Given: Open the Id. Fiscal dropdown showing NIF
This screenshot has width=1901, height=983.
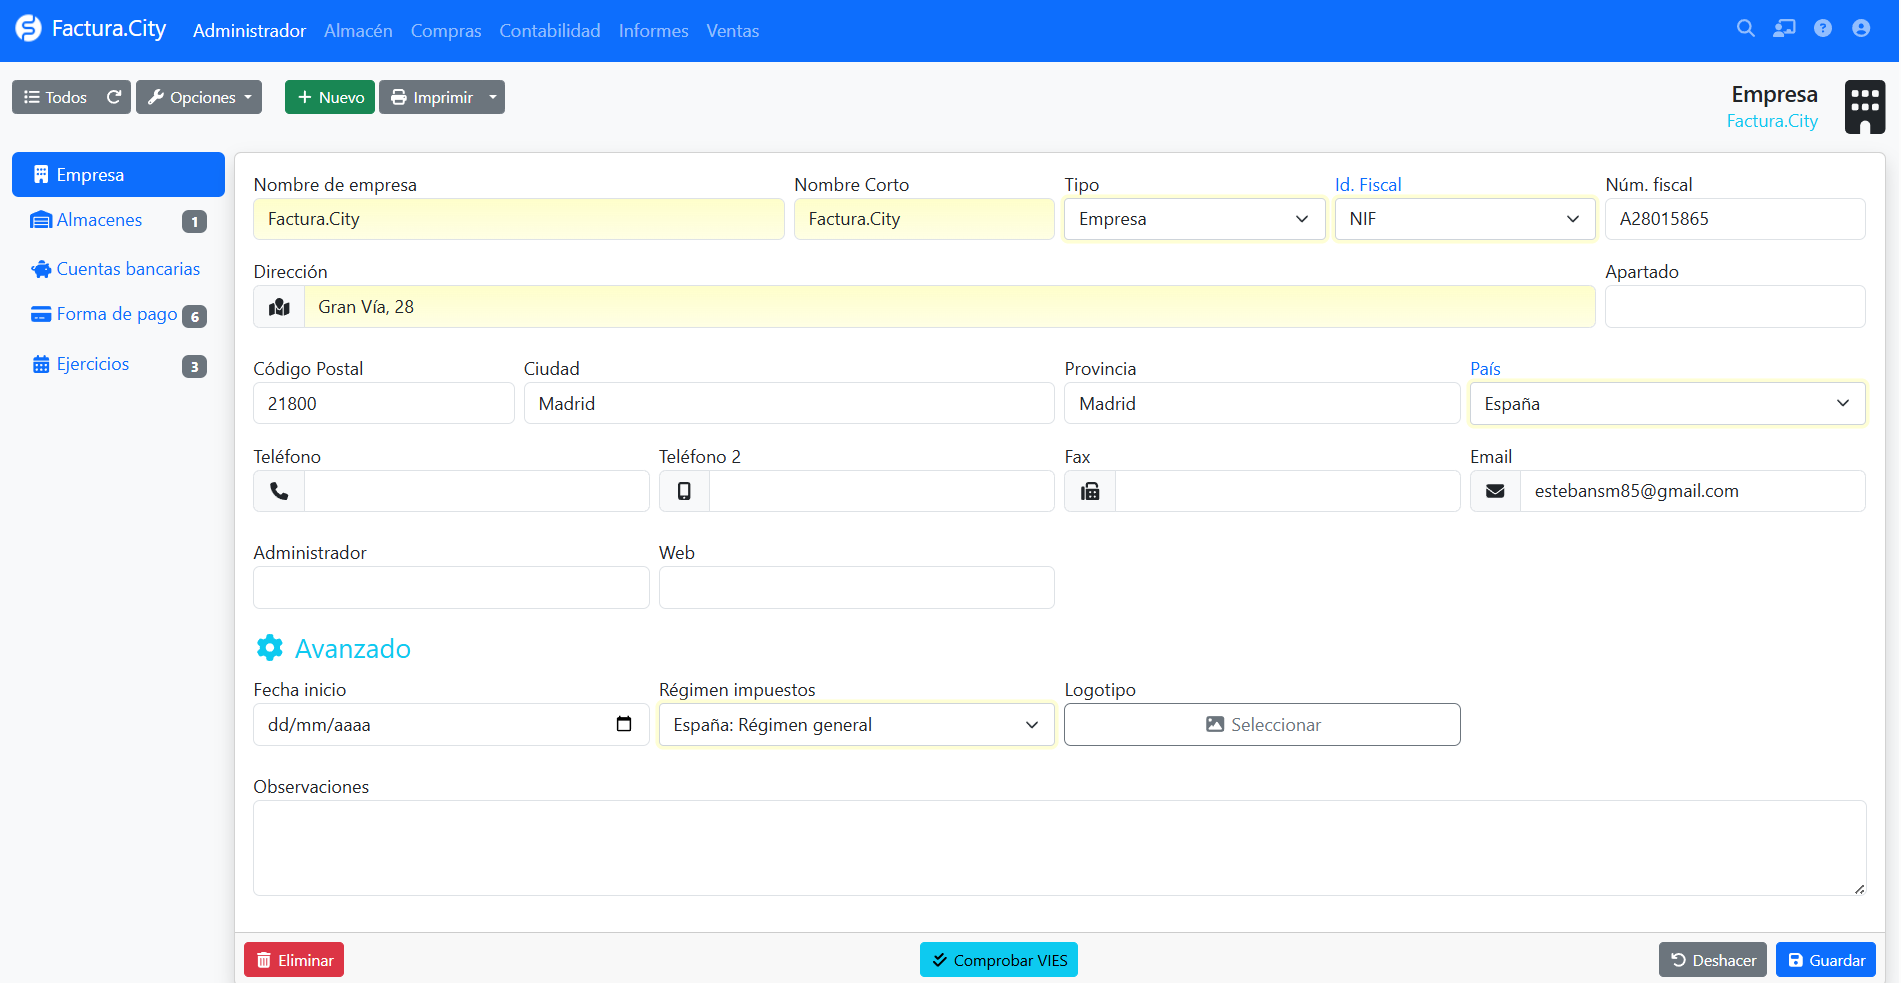Looking at the screenshot, I should pos(1465,219).
